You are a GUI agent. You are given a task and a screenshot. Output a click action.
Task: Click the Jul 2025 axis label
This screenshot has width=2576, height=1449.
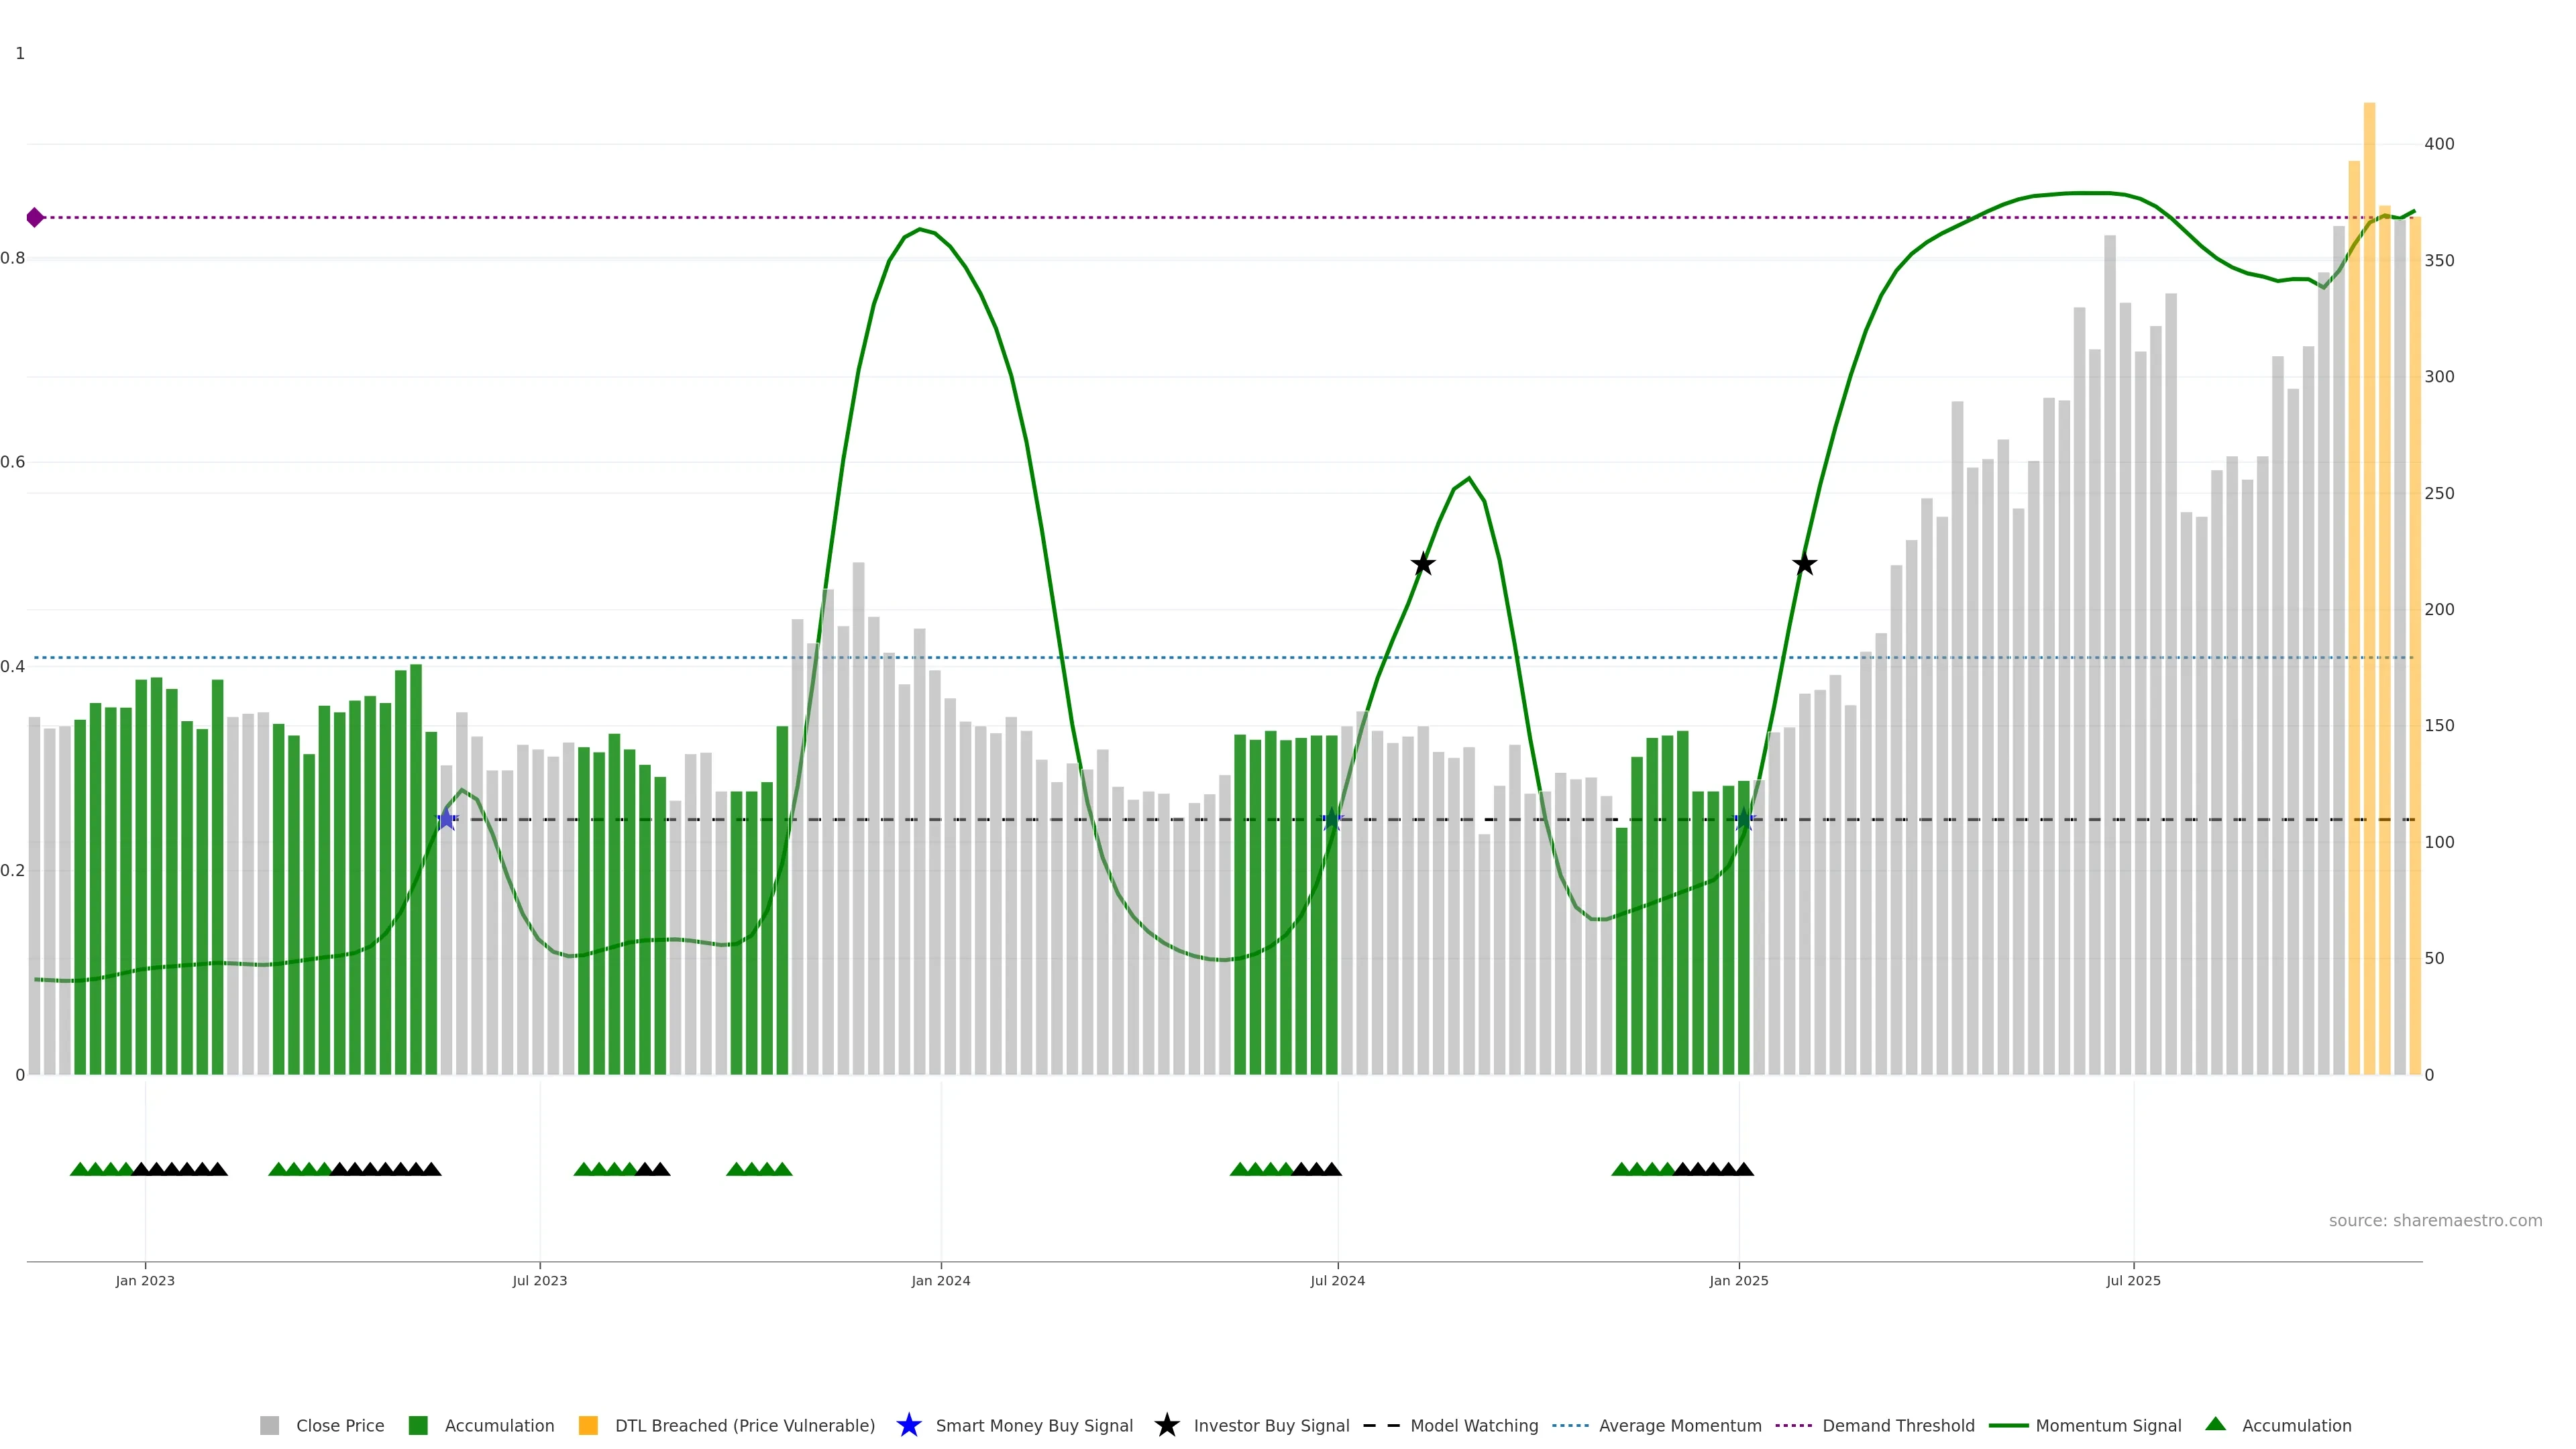click(2133, 1280)
